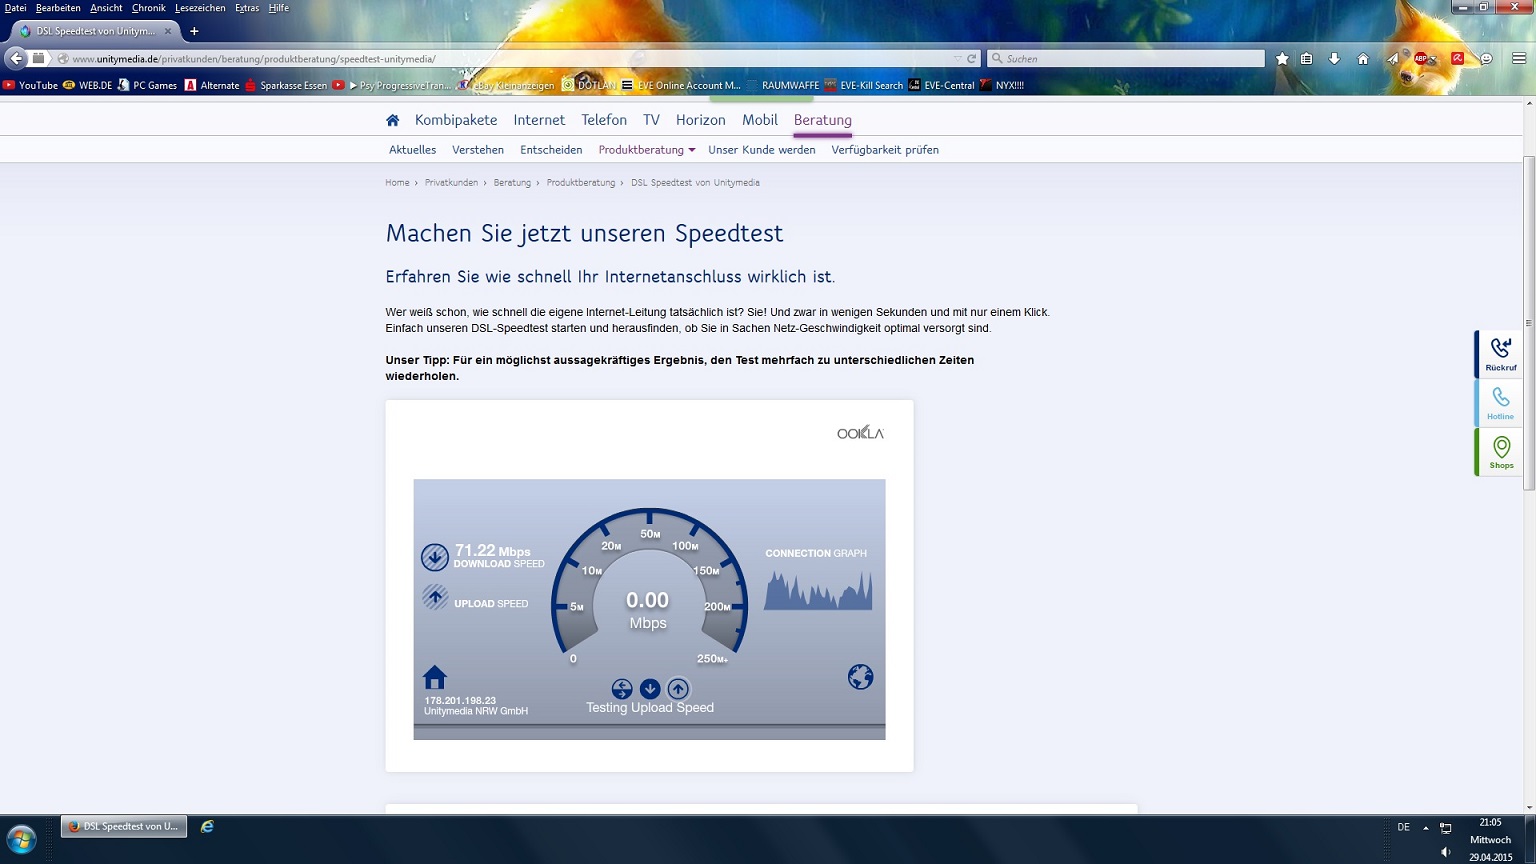This screenshot has width=1536, height=864.
Task: Click the Unitymedia home icon in navigation
Action: (392, 120)
